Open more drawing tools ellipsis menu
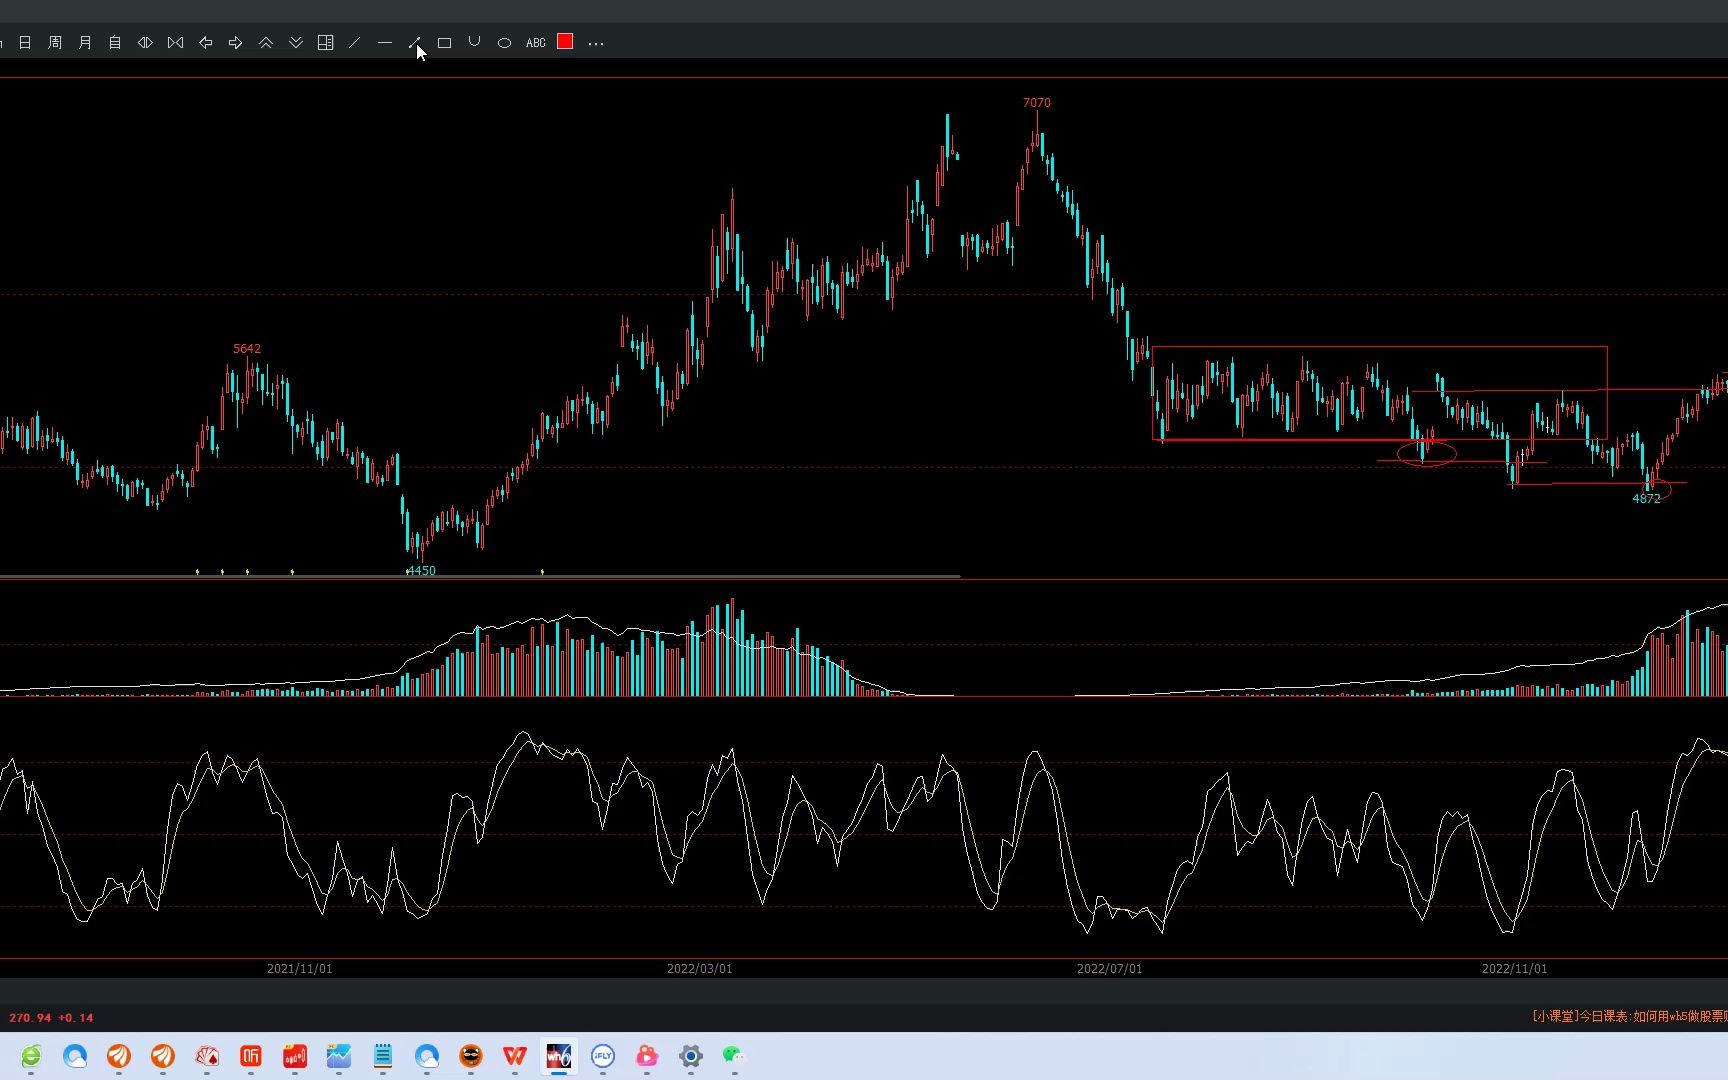The height and width of the screenshot is (1080, 1728). tap(596, 43)
